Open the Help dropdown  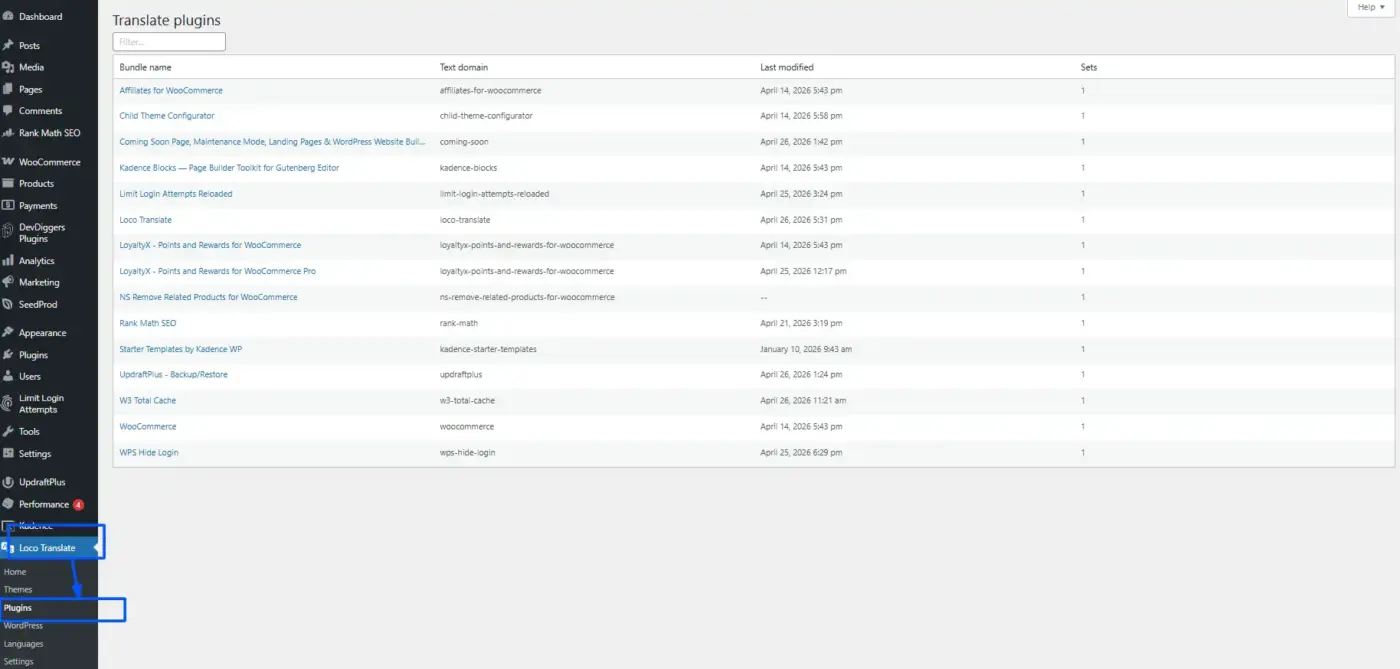click(x=1370, y=8)
